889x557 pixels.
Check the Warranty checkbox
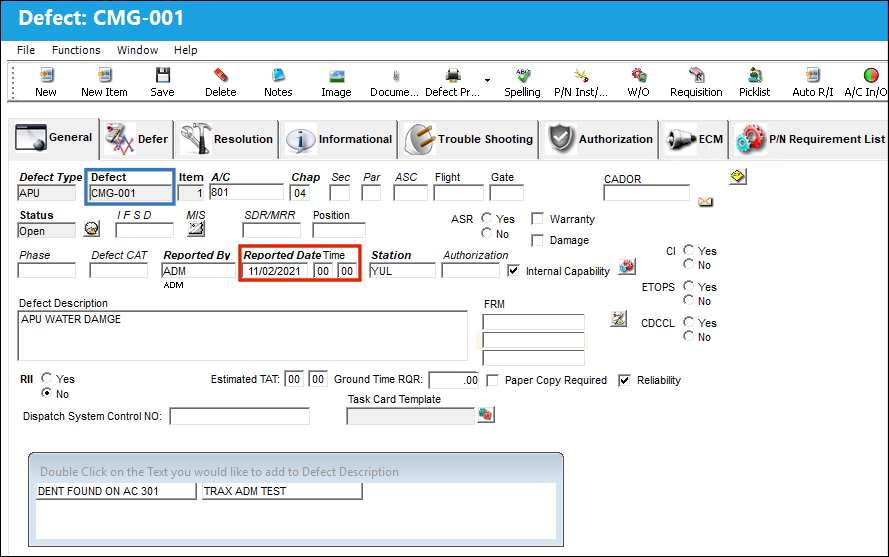click(537, 219)
